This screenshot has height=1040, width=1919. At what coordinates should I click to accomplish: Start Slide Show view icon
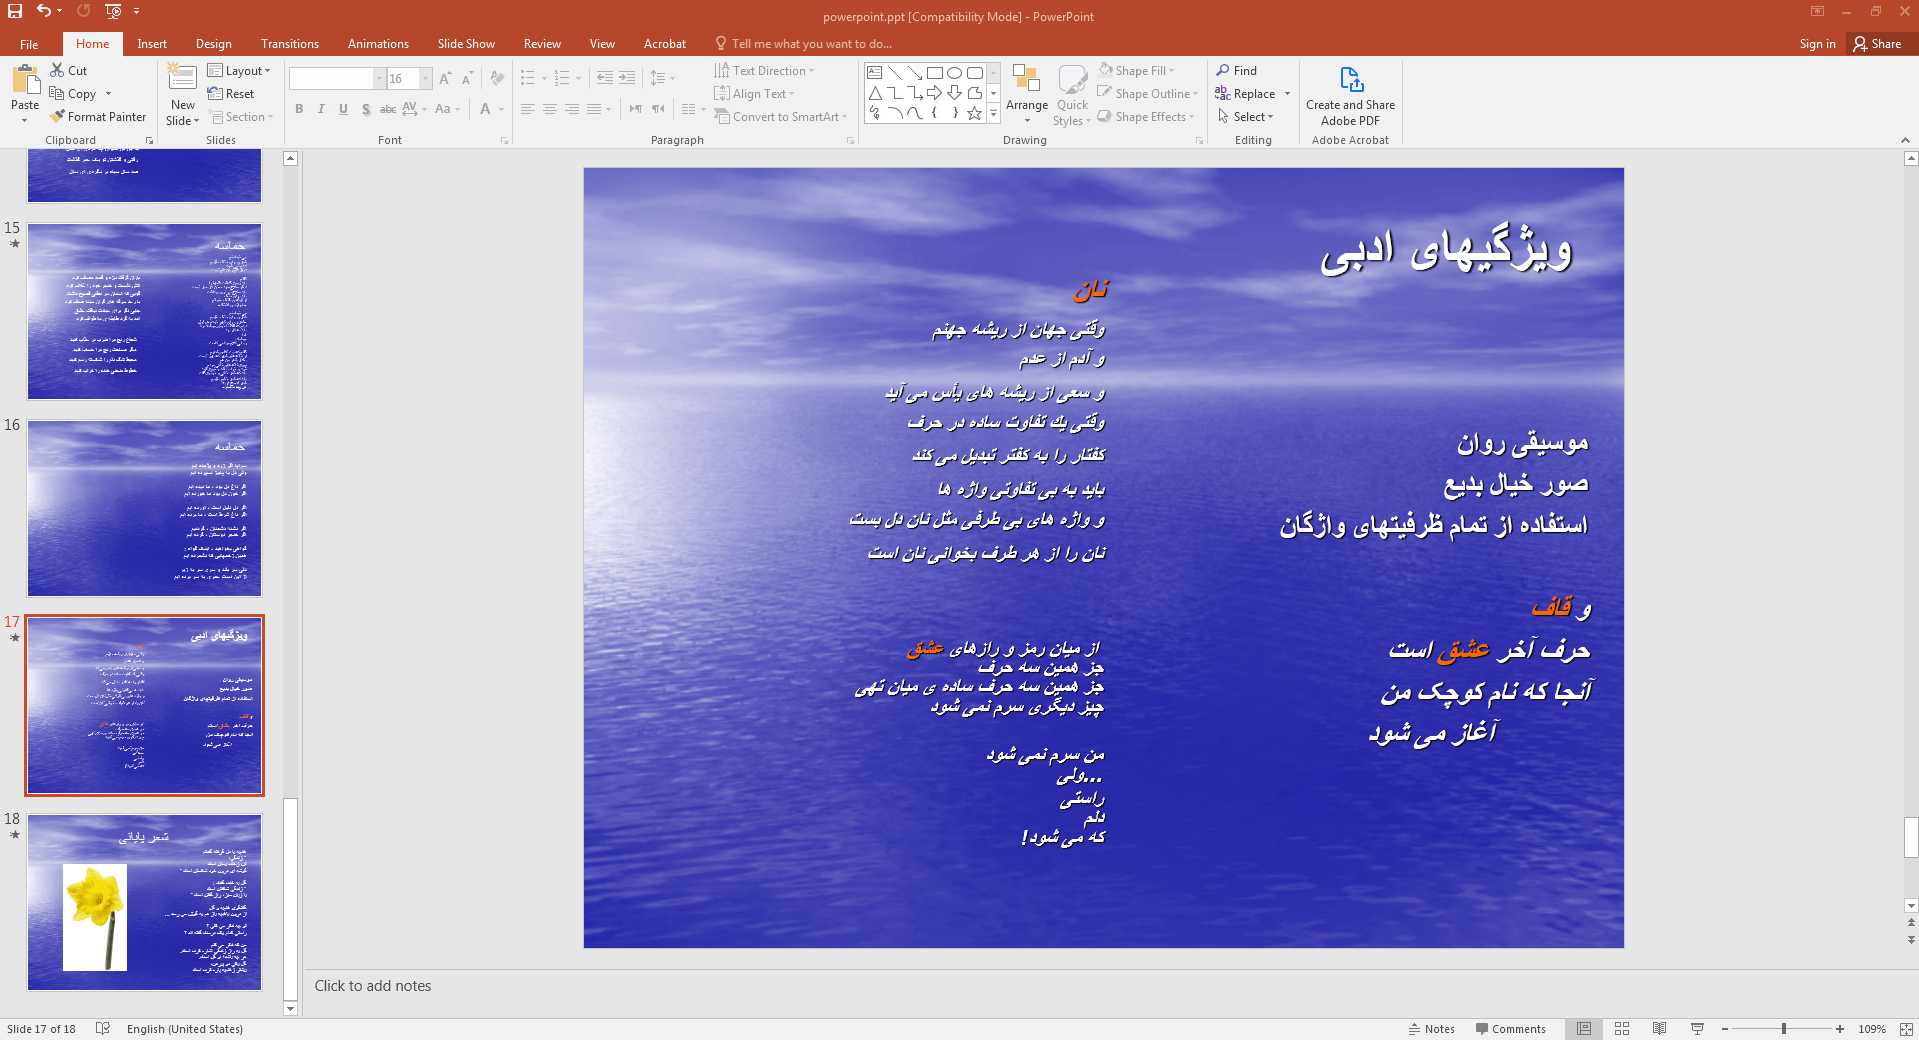1697,1029
